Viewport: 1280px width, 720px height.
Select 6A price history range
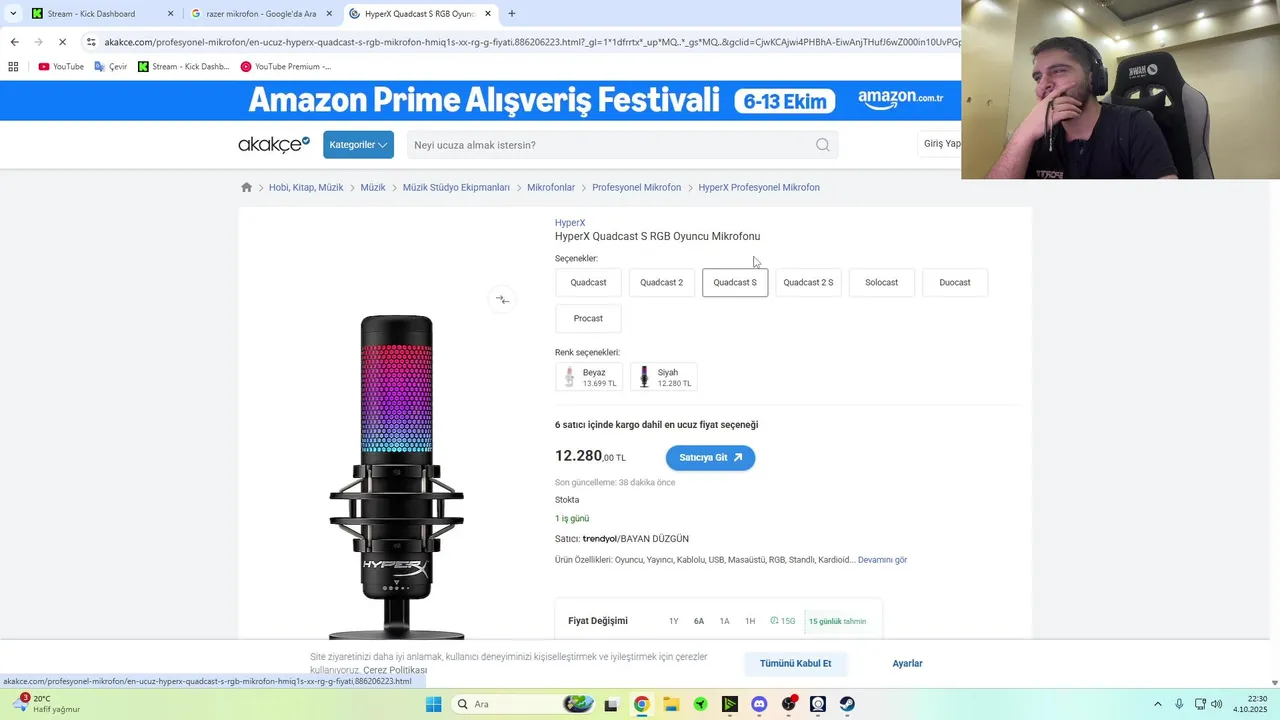click(x=699, y=621)
